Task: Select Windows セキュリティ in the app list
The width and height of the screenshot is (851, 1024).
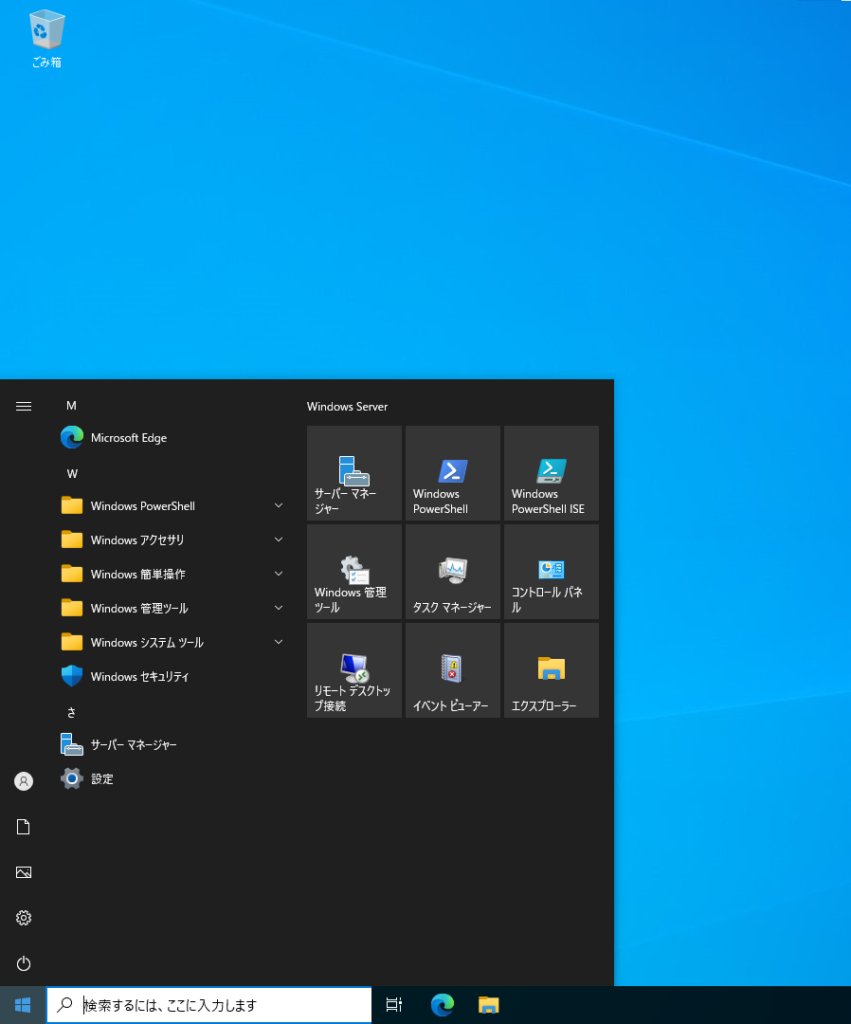Action: (x=139, y=677)
